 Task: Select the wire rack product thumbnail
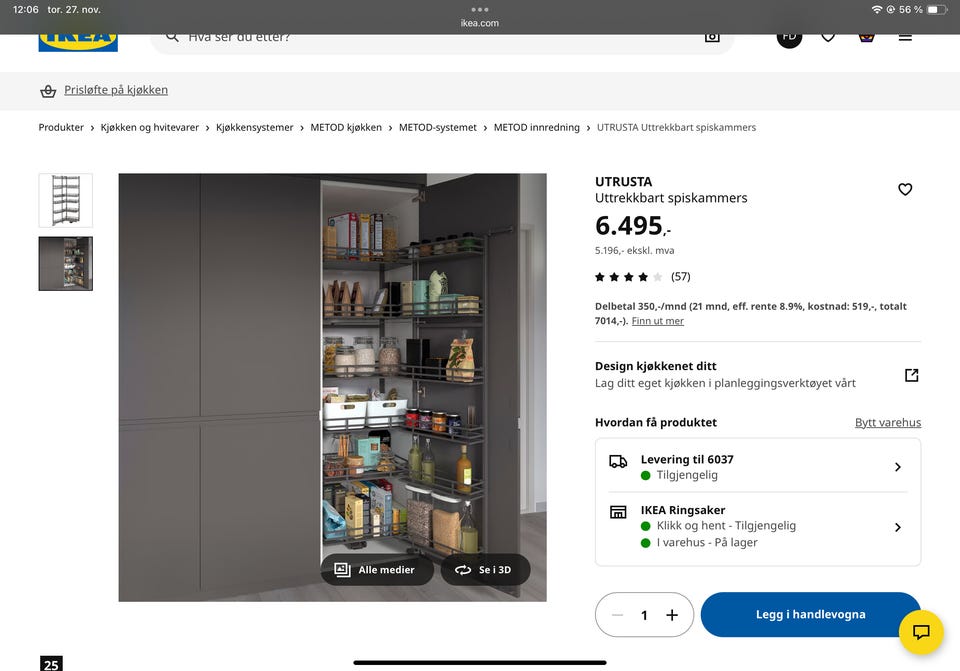pyautogui.click(x=66, y=200)
